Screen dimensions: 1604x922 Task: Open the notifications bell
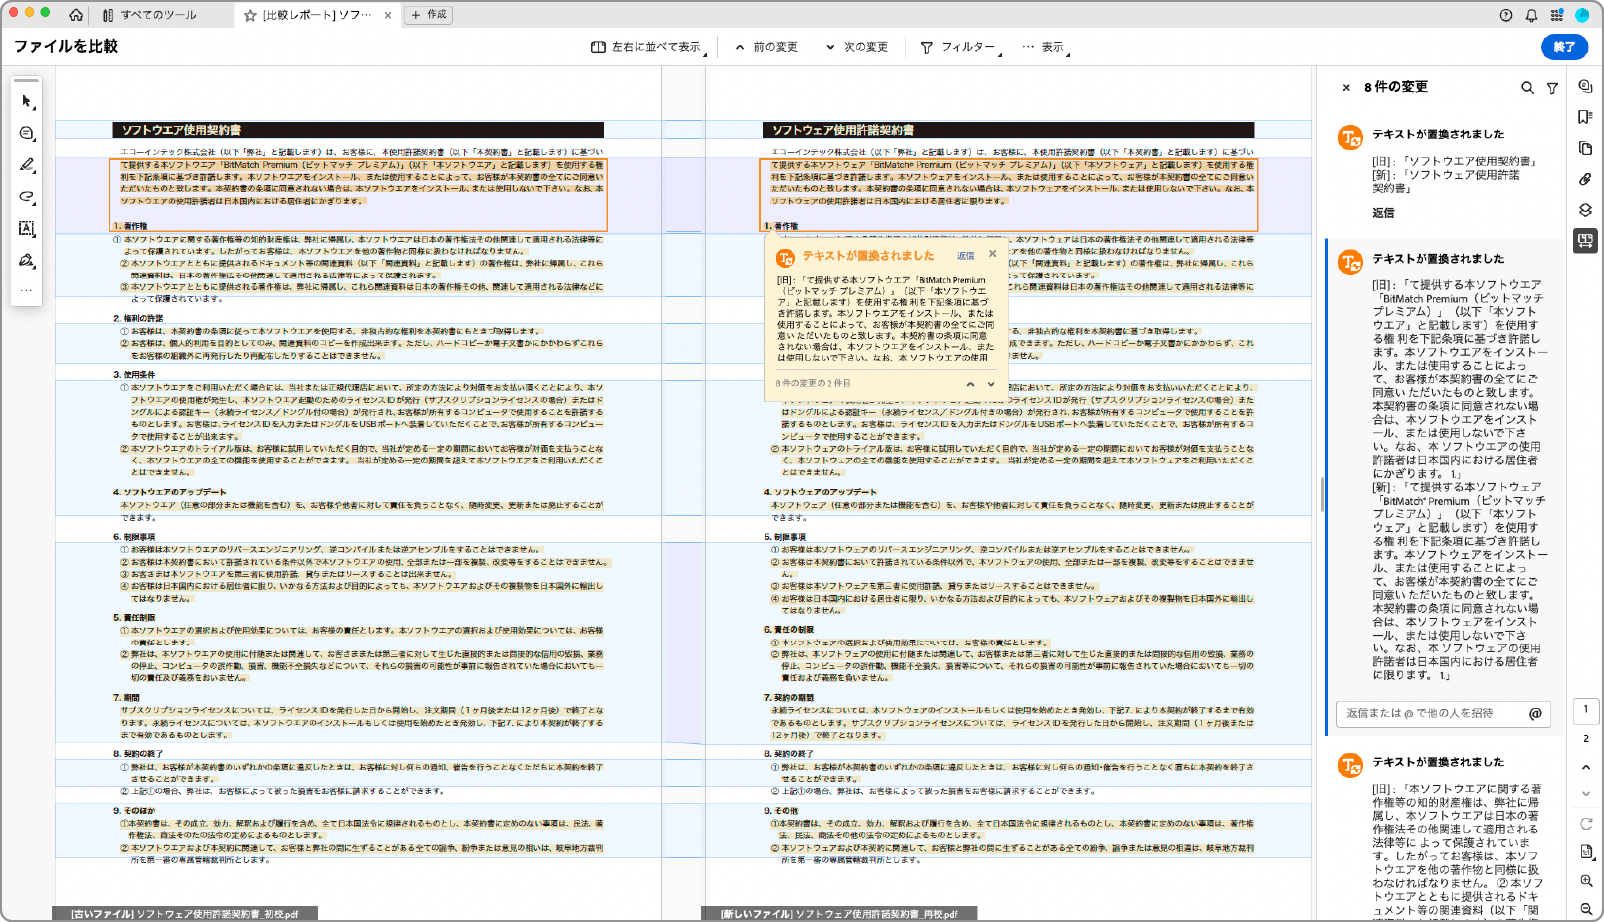[1531, 15]
